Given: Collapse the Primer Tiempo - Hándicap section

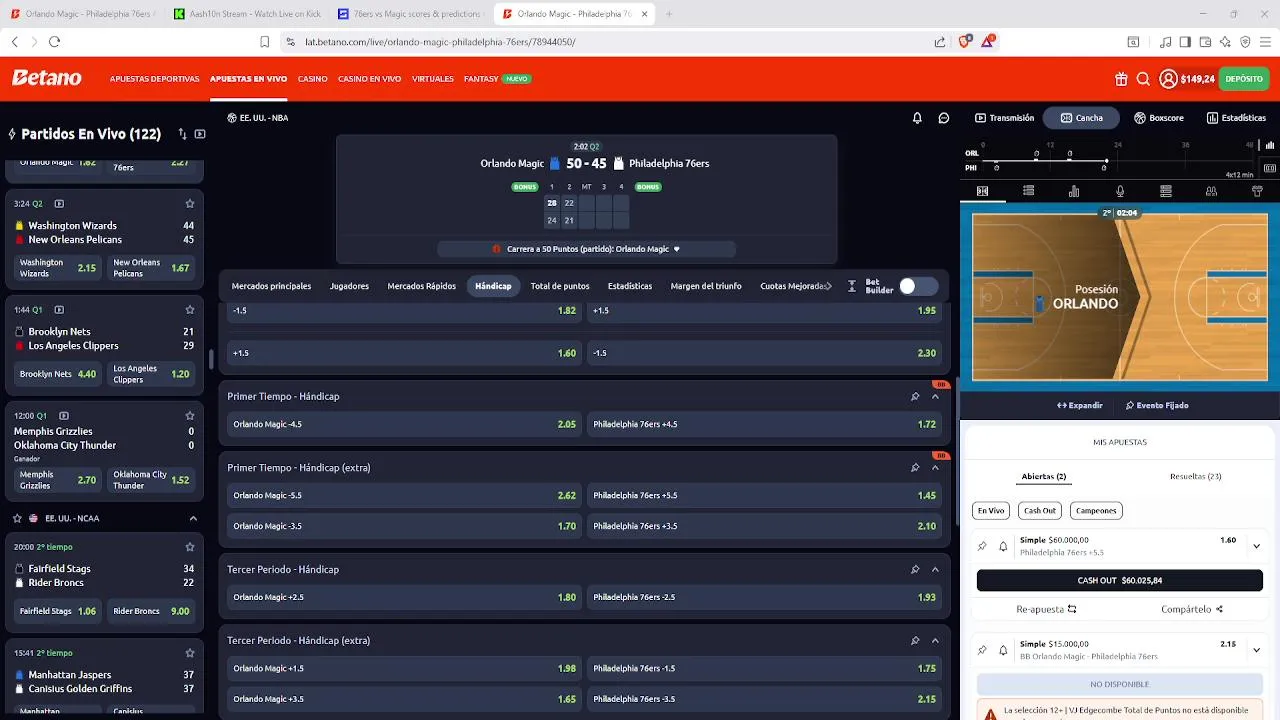Looking at the screenshot, I should click(x=935, y=397).
